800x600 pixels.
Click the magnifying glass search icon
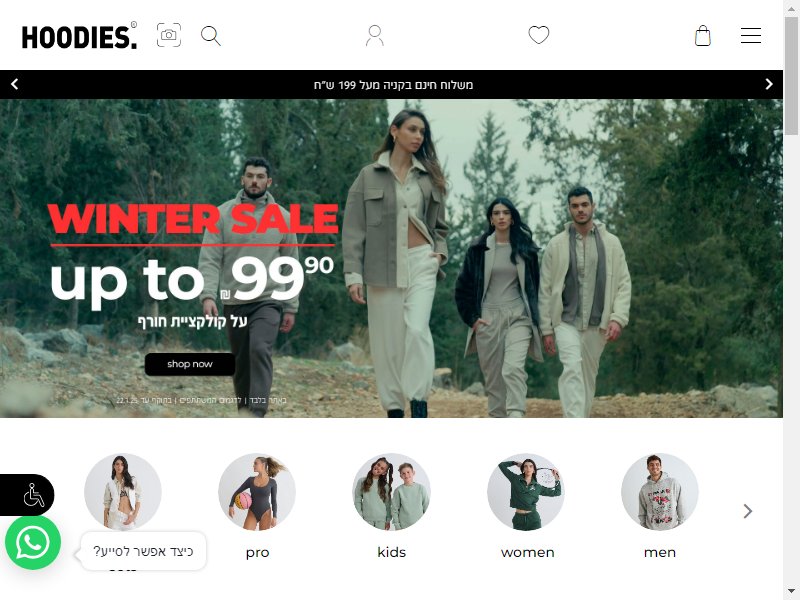[x=211, y=36]
